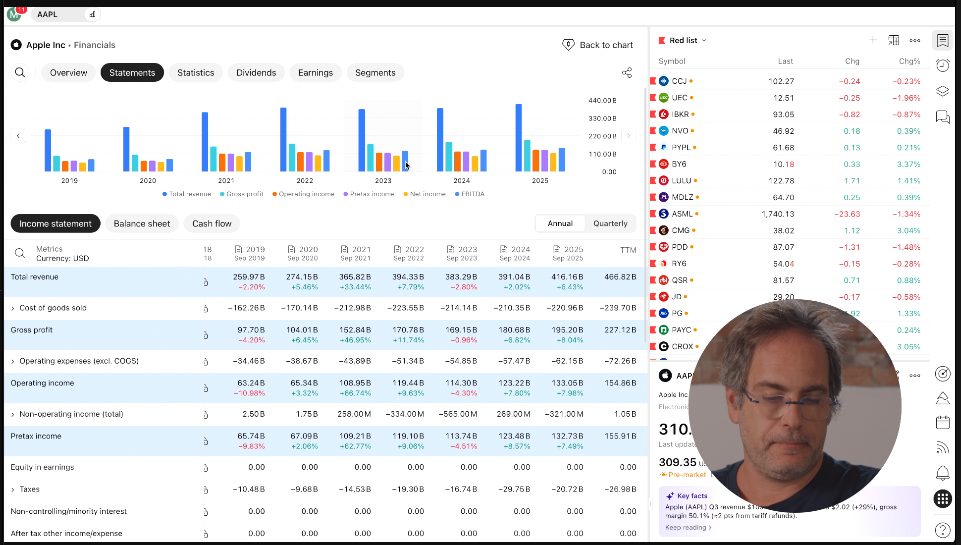Open the Dividends tab
This screenshot has height=545, width=961.
tap(256, 72)
